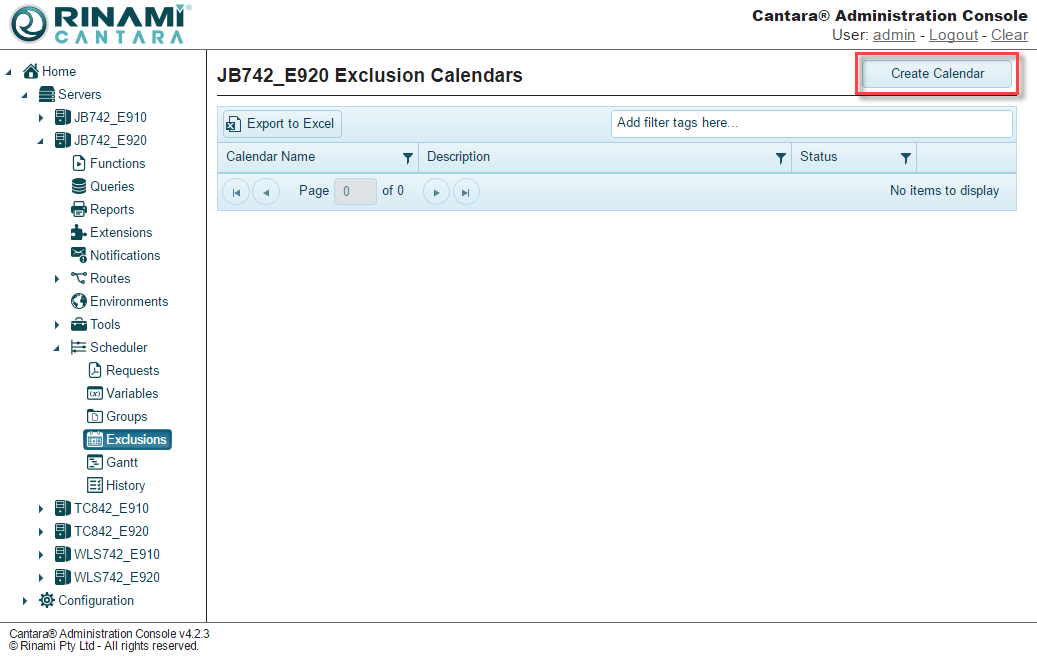This screenshot has height=672, width=1037.
Task: Open the Environments globe icon
Action: (x=79, y=301)
